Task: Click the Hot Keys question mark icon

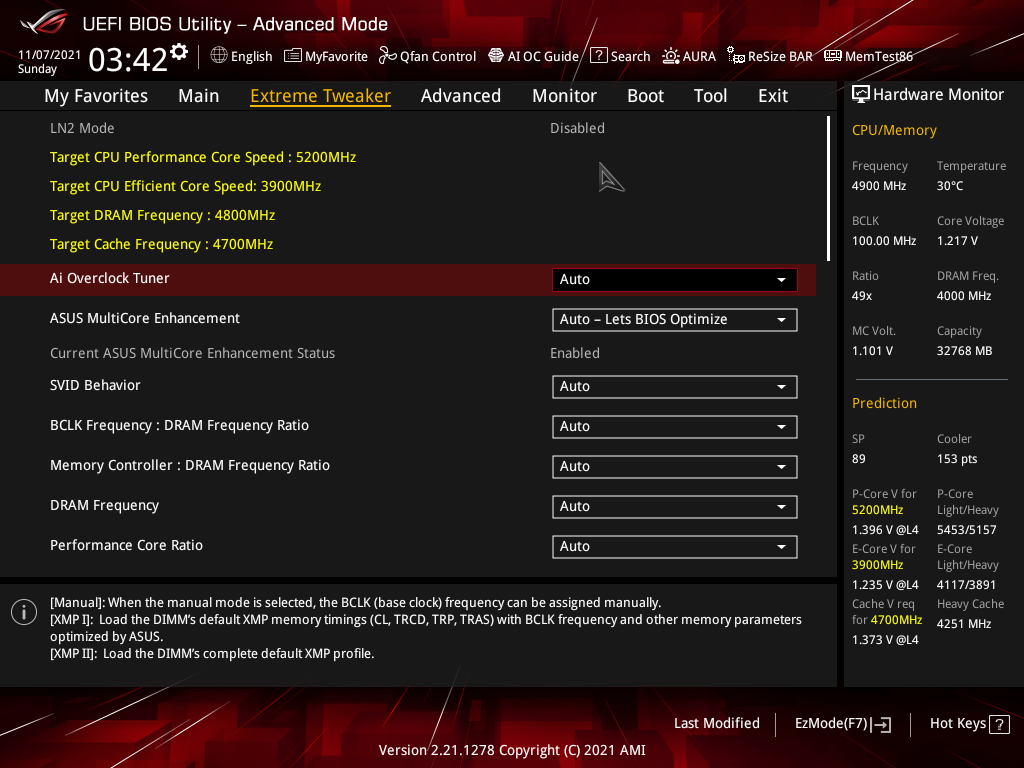Action: [999, 724]
